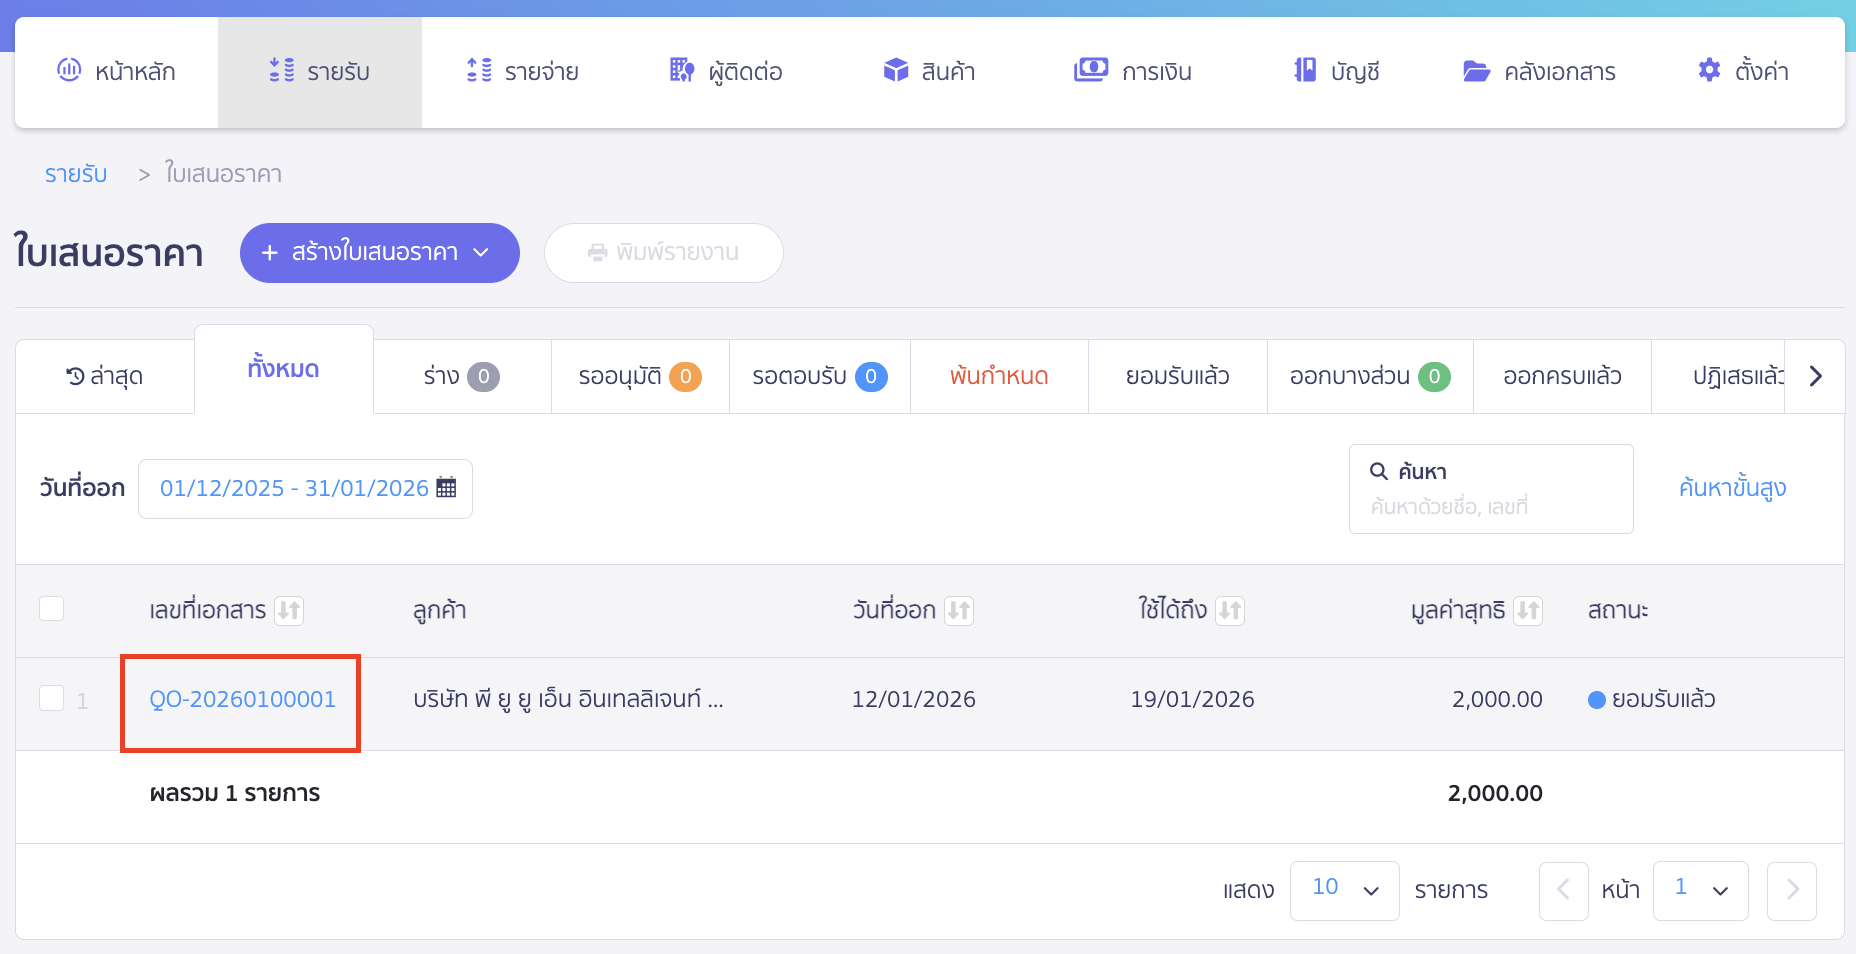The width and height of the screenshot is (1856, 954).
Task: Open settings via the gear icon
Action: [1709, 71]
